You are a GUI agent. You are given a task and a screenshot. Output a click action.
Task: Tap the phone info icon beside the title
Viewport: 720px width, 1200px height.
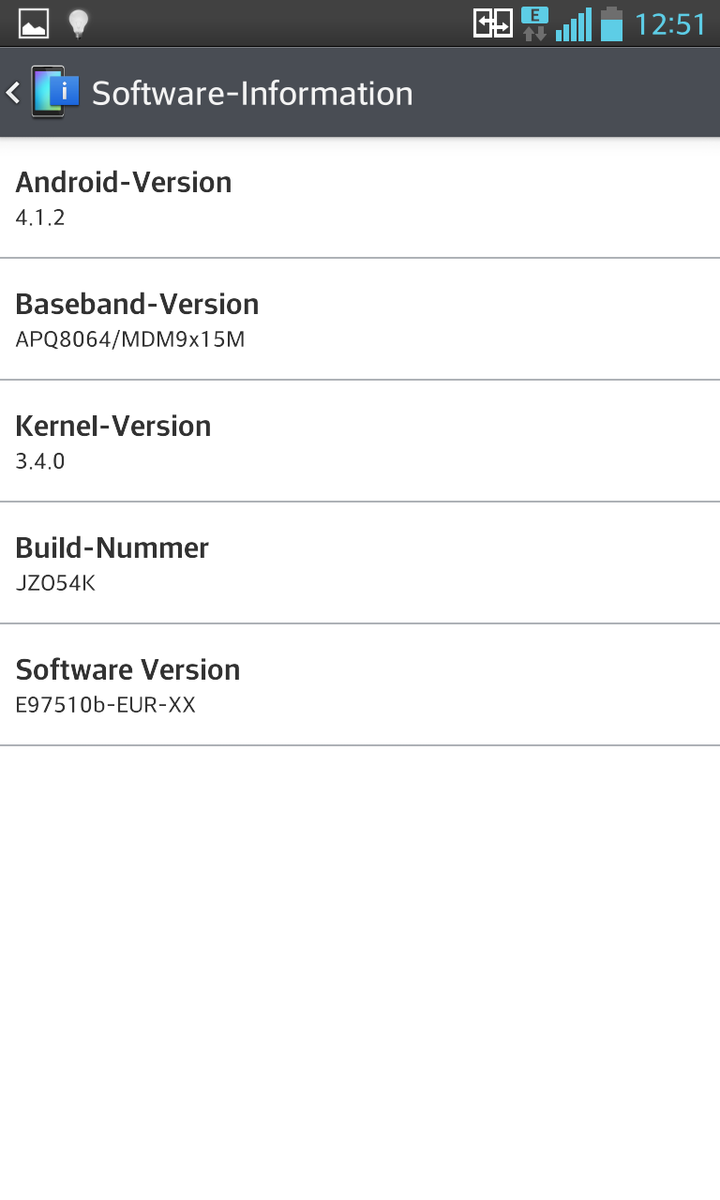coord(55,92)
